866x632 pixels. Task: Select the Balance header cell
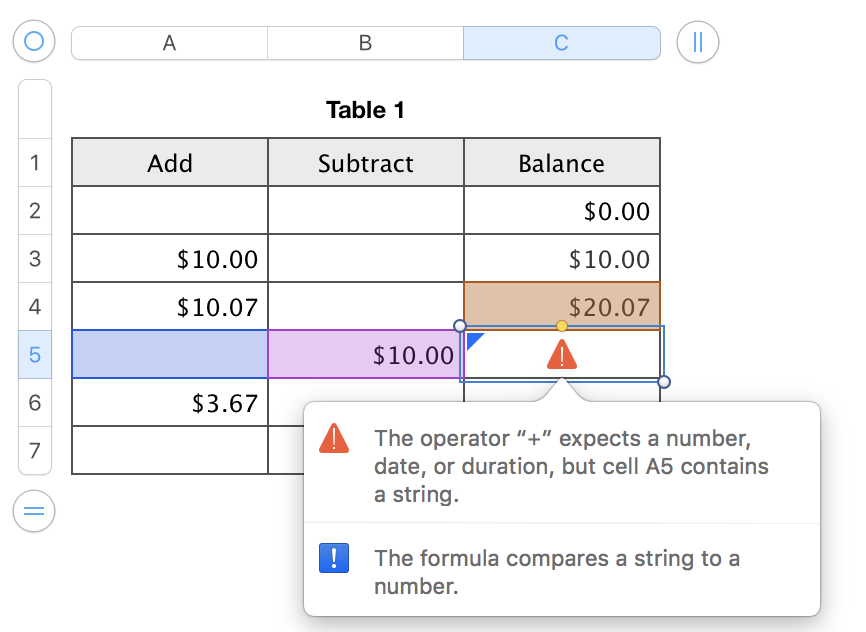pos(561,163)
